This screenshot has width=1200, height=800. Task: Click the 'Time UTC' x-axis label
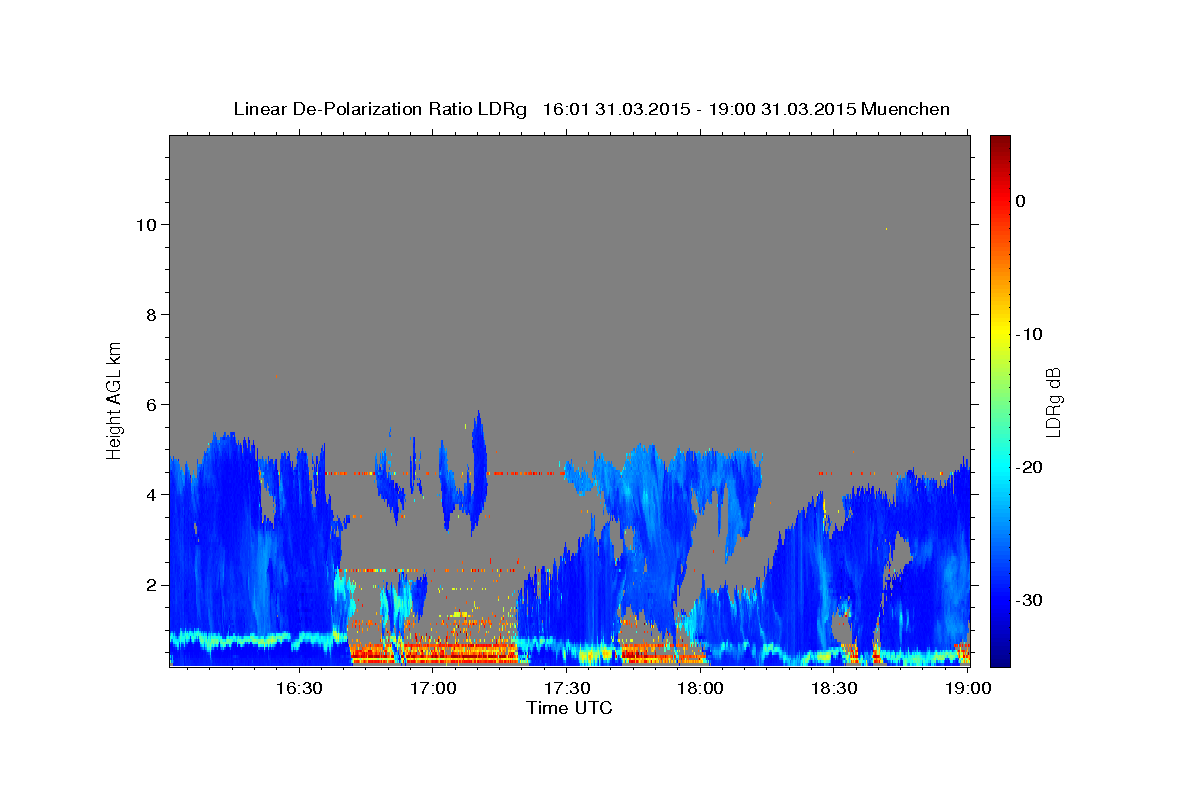(569, 708)
